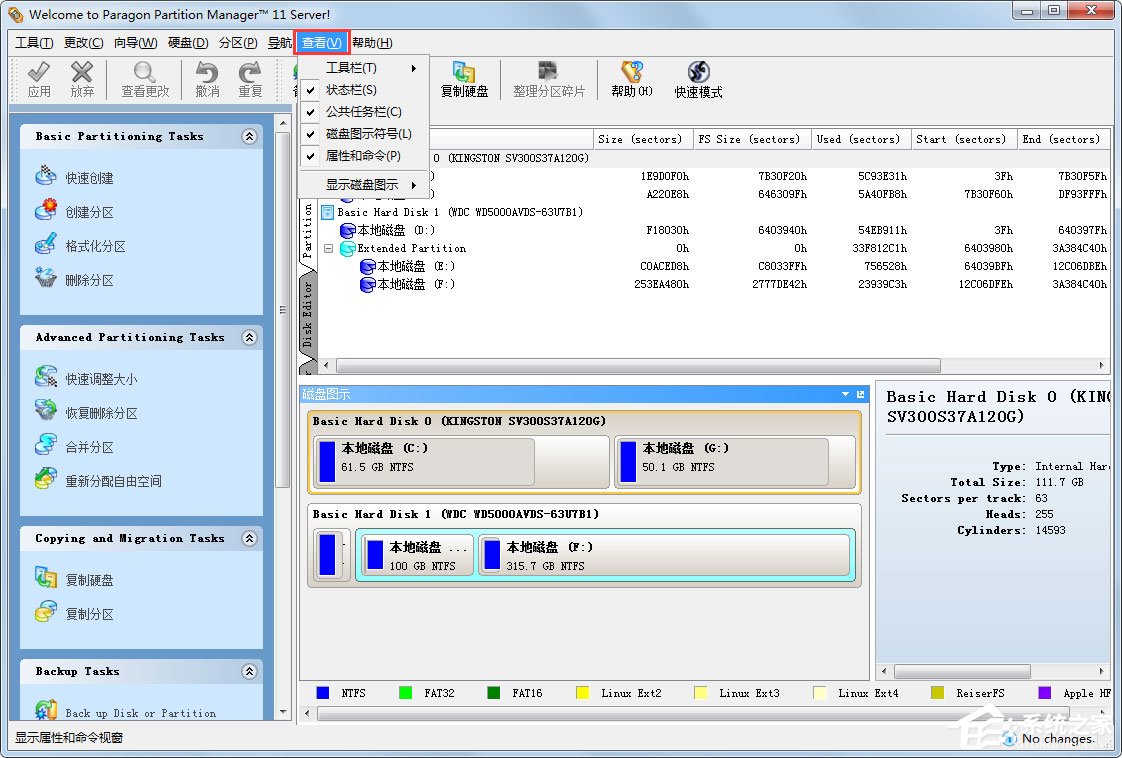Select the Local Disk (E:) icon in partition list
The image size is (1122, 758).
click(x=368, y=266)
